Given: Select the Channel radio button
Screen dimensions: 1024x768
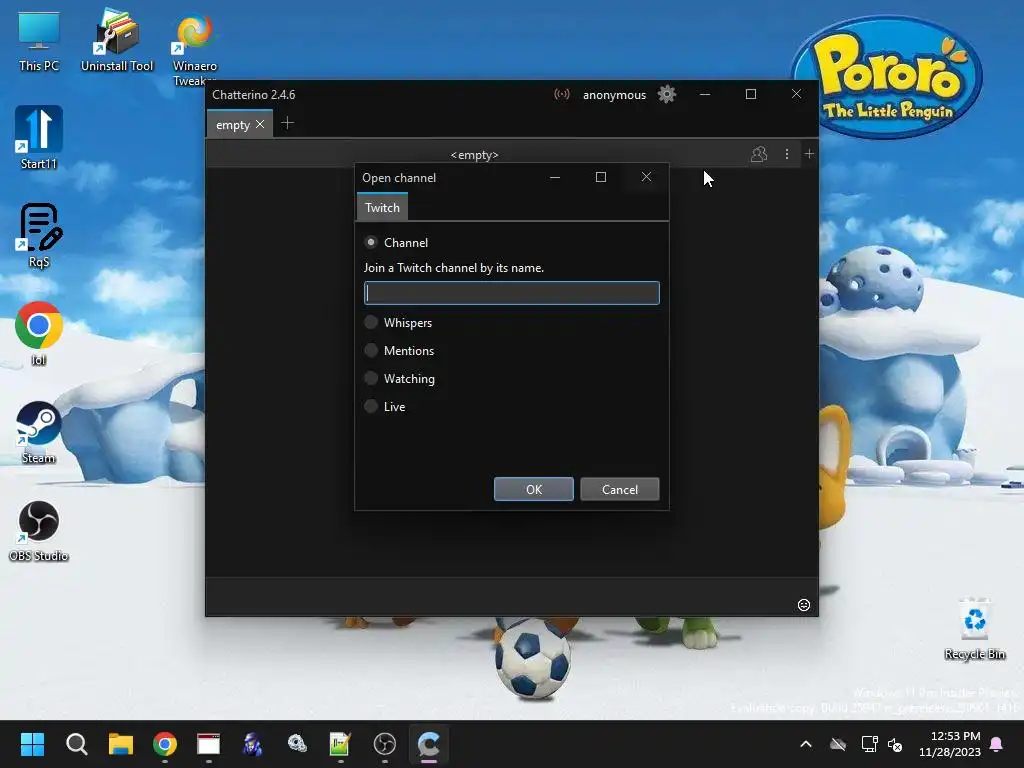Looking at the screenshot, I should pos(371,242).
